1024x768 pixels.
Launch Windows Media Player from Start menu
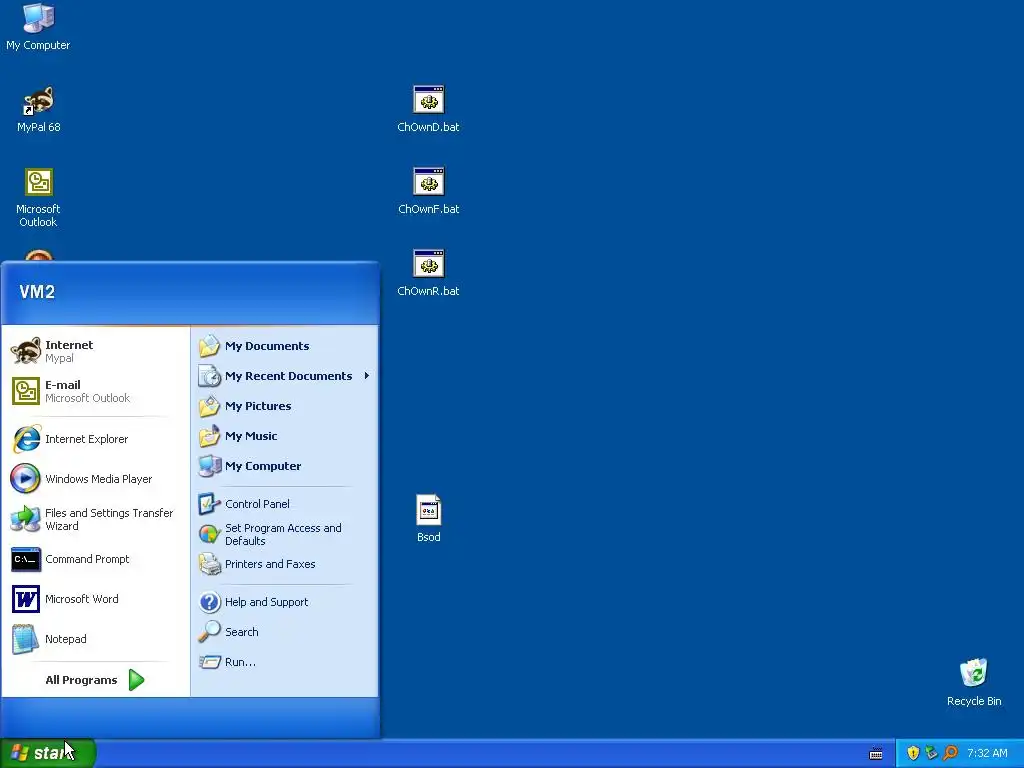[x=95, y=479]
